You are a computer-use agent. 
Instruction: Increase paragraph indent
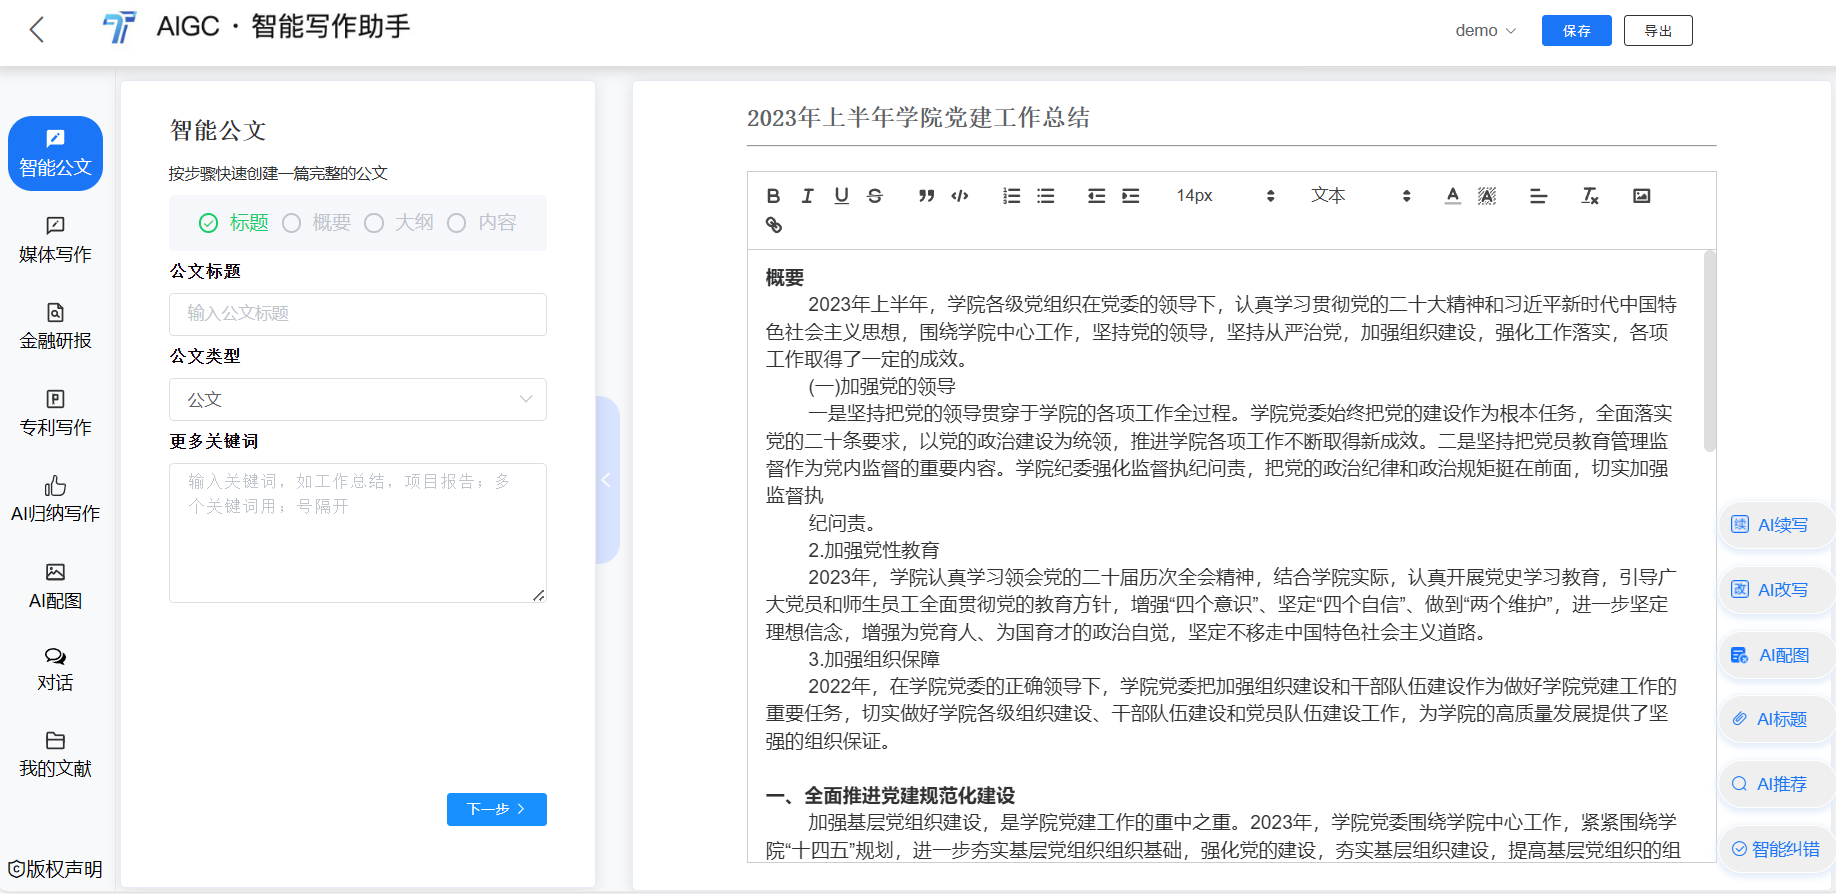coord(1131,196)
